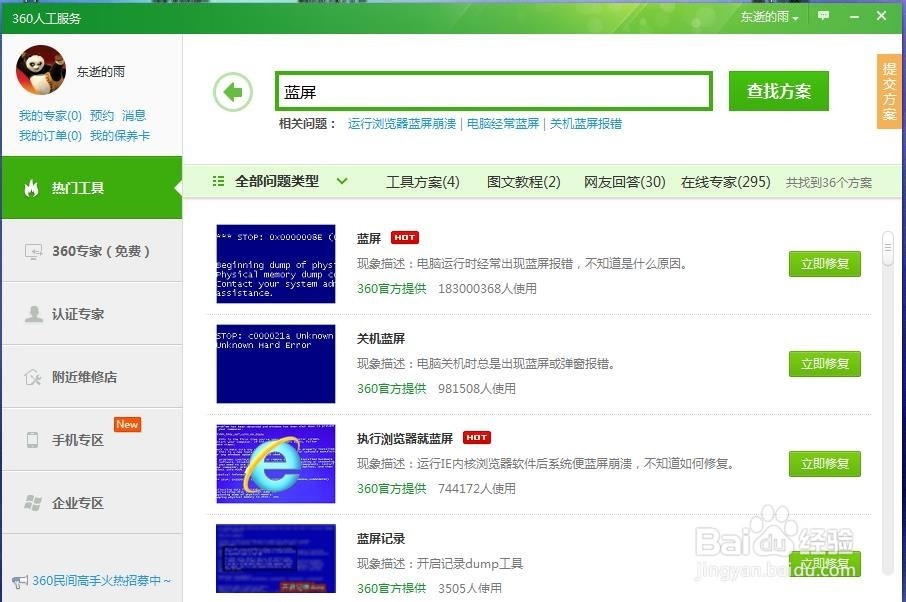Click the 蓝屏记录 result title
Viewport: 906px width, 602px height.
(381, 538)
